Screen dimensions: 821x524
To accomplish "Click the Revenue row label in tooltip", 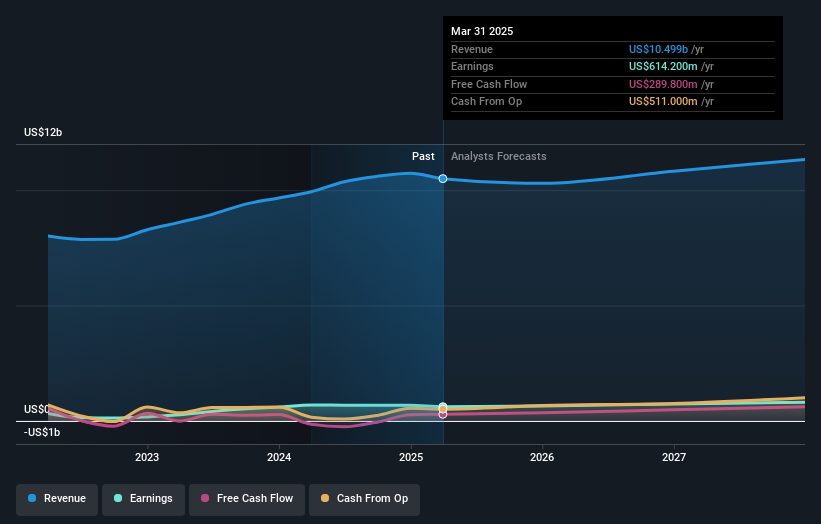I will (472, 49).
